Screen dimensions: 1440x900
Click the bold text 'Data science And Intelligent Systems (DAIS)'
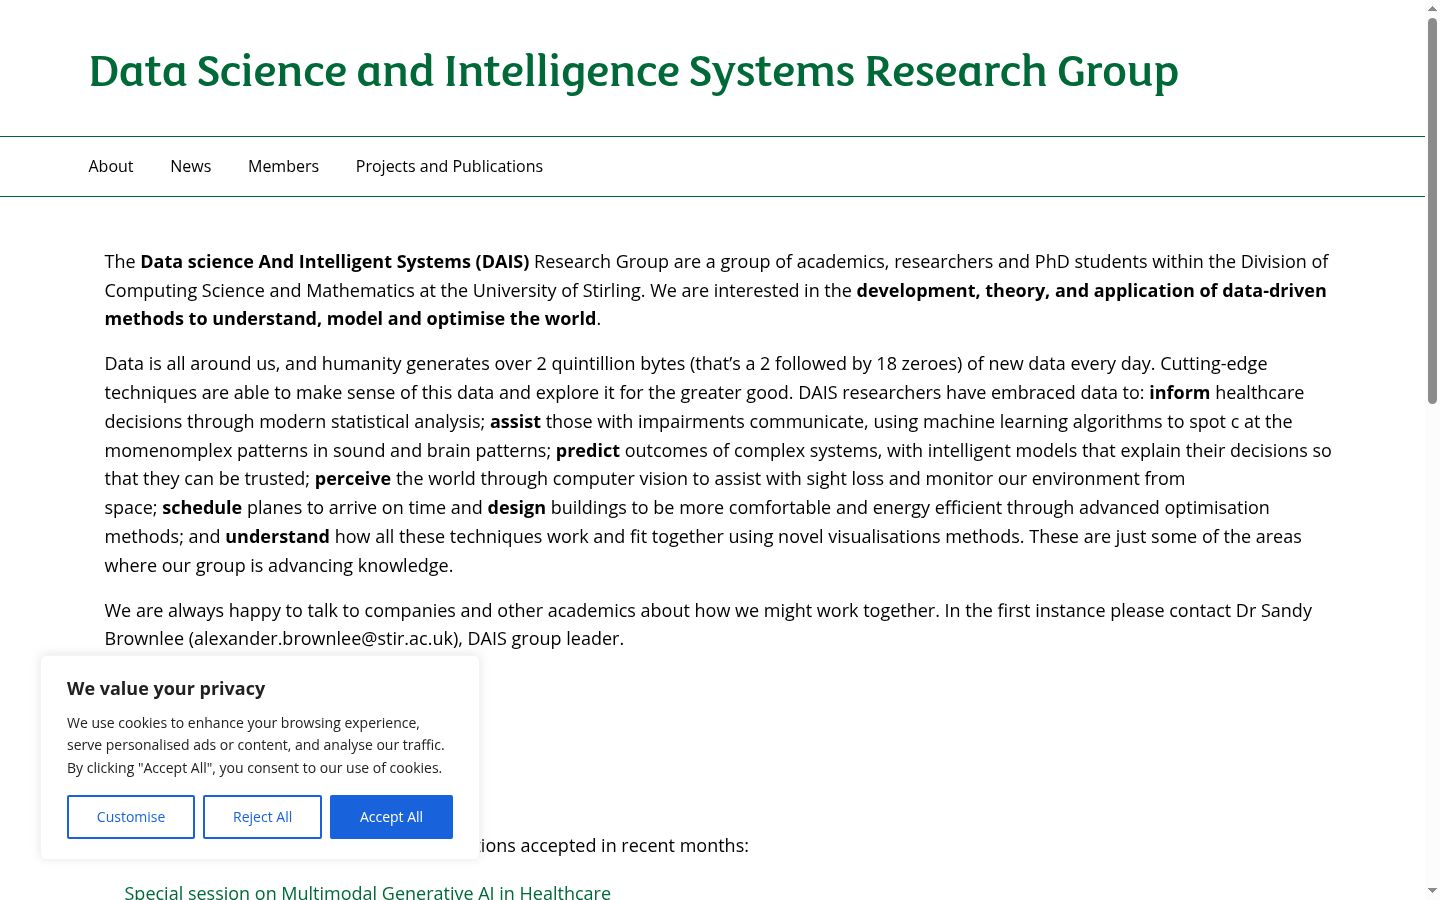point(335,261)
